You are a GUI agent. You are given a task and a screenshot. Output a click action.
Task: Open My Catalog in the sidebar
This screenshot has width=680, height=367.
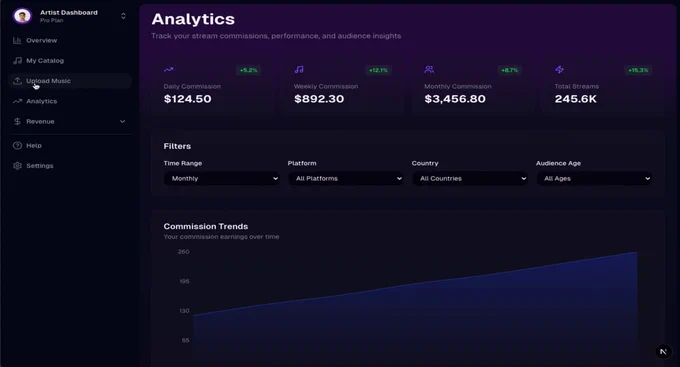[x=70, y=61]
